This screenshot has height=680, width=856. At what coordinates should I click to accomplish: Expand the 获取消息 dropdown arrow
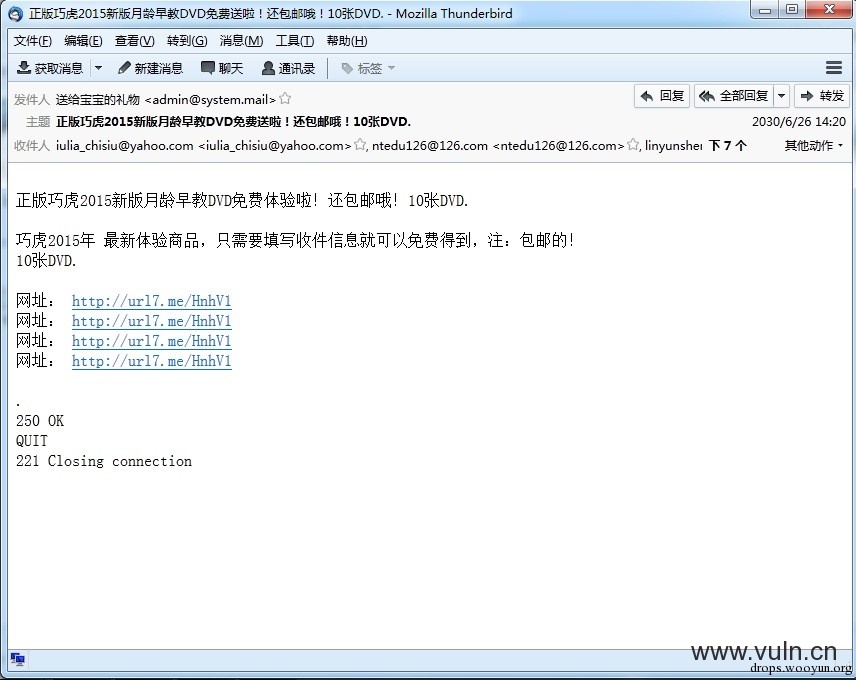[98, 68]
